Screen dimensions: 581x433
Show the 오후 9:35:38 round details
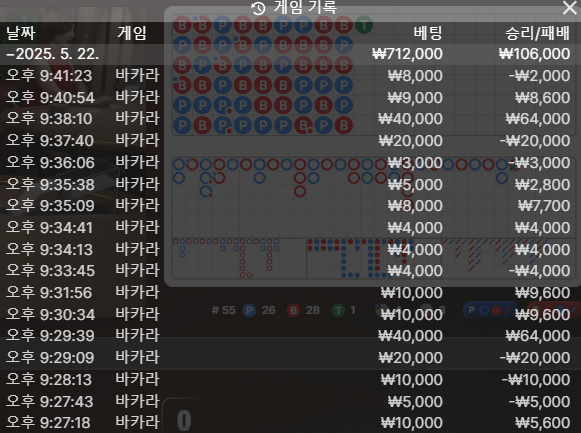coord(290,184)
